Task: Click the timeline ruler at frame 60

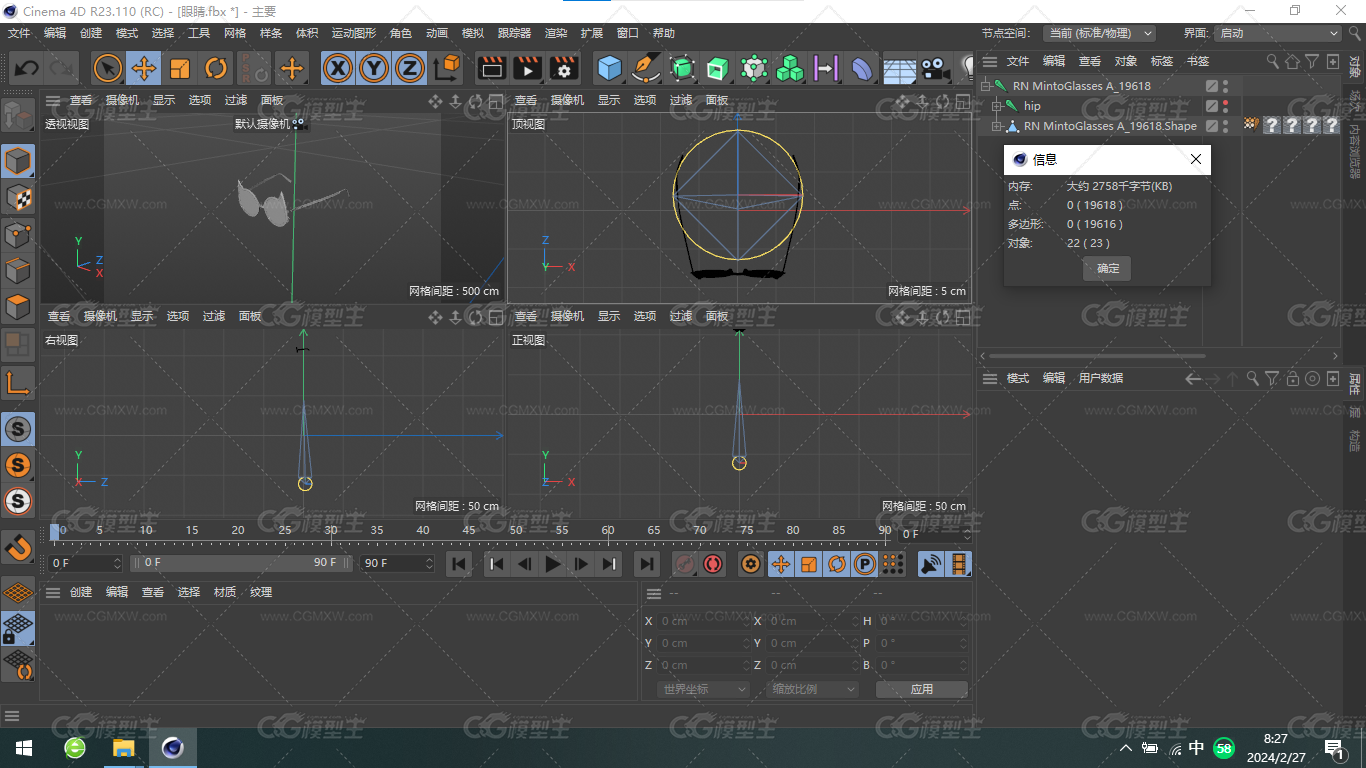Action: [x=608, y=530]
